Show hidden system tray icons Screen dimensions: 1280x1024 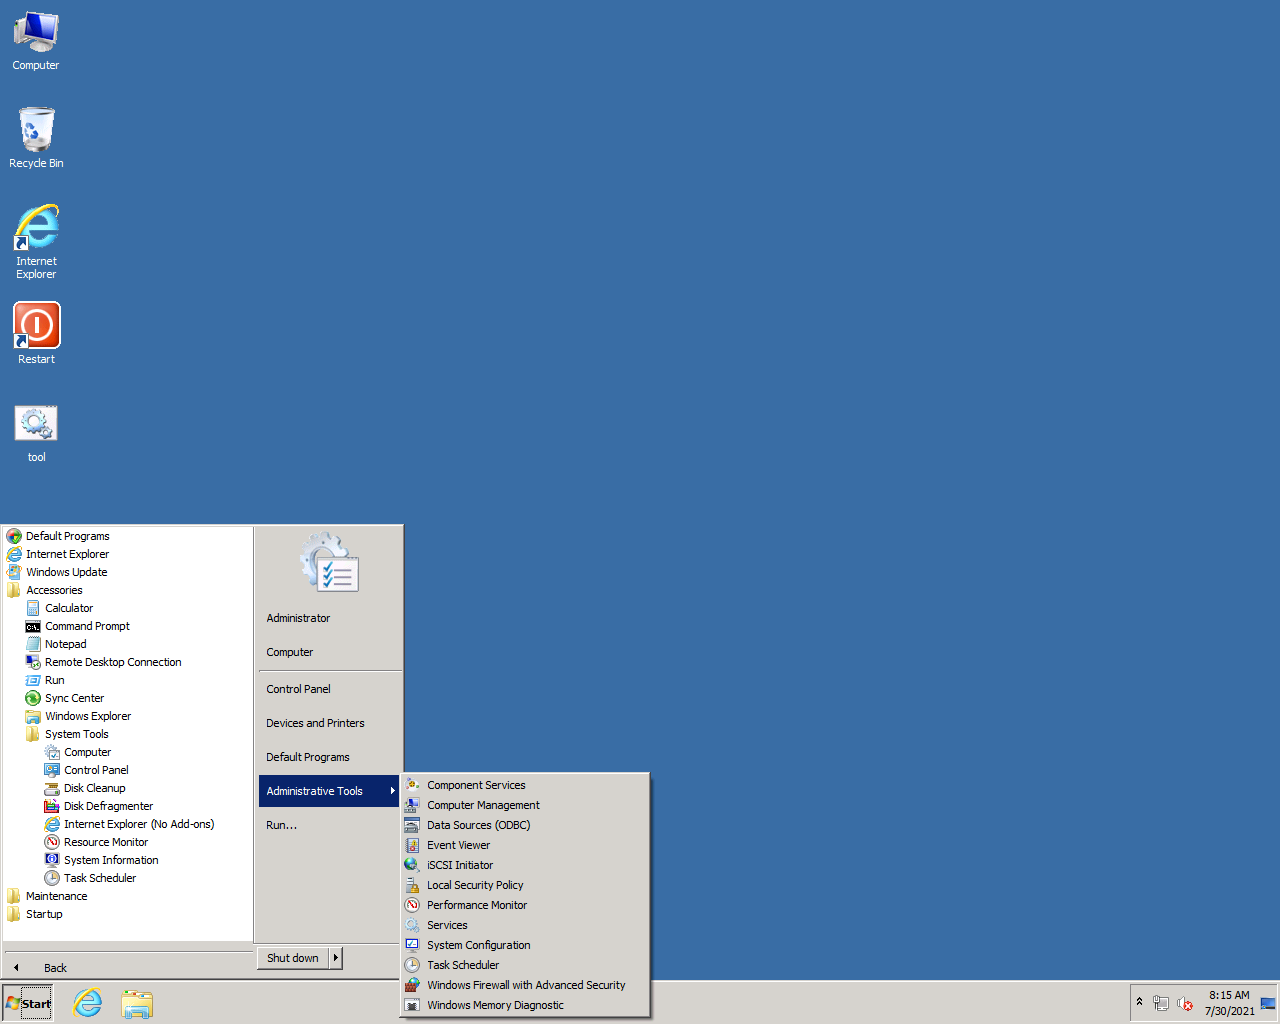click(1139, 1001)
